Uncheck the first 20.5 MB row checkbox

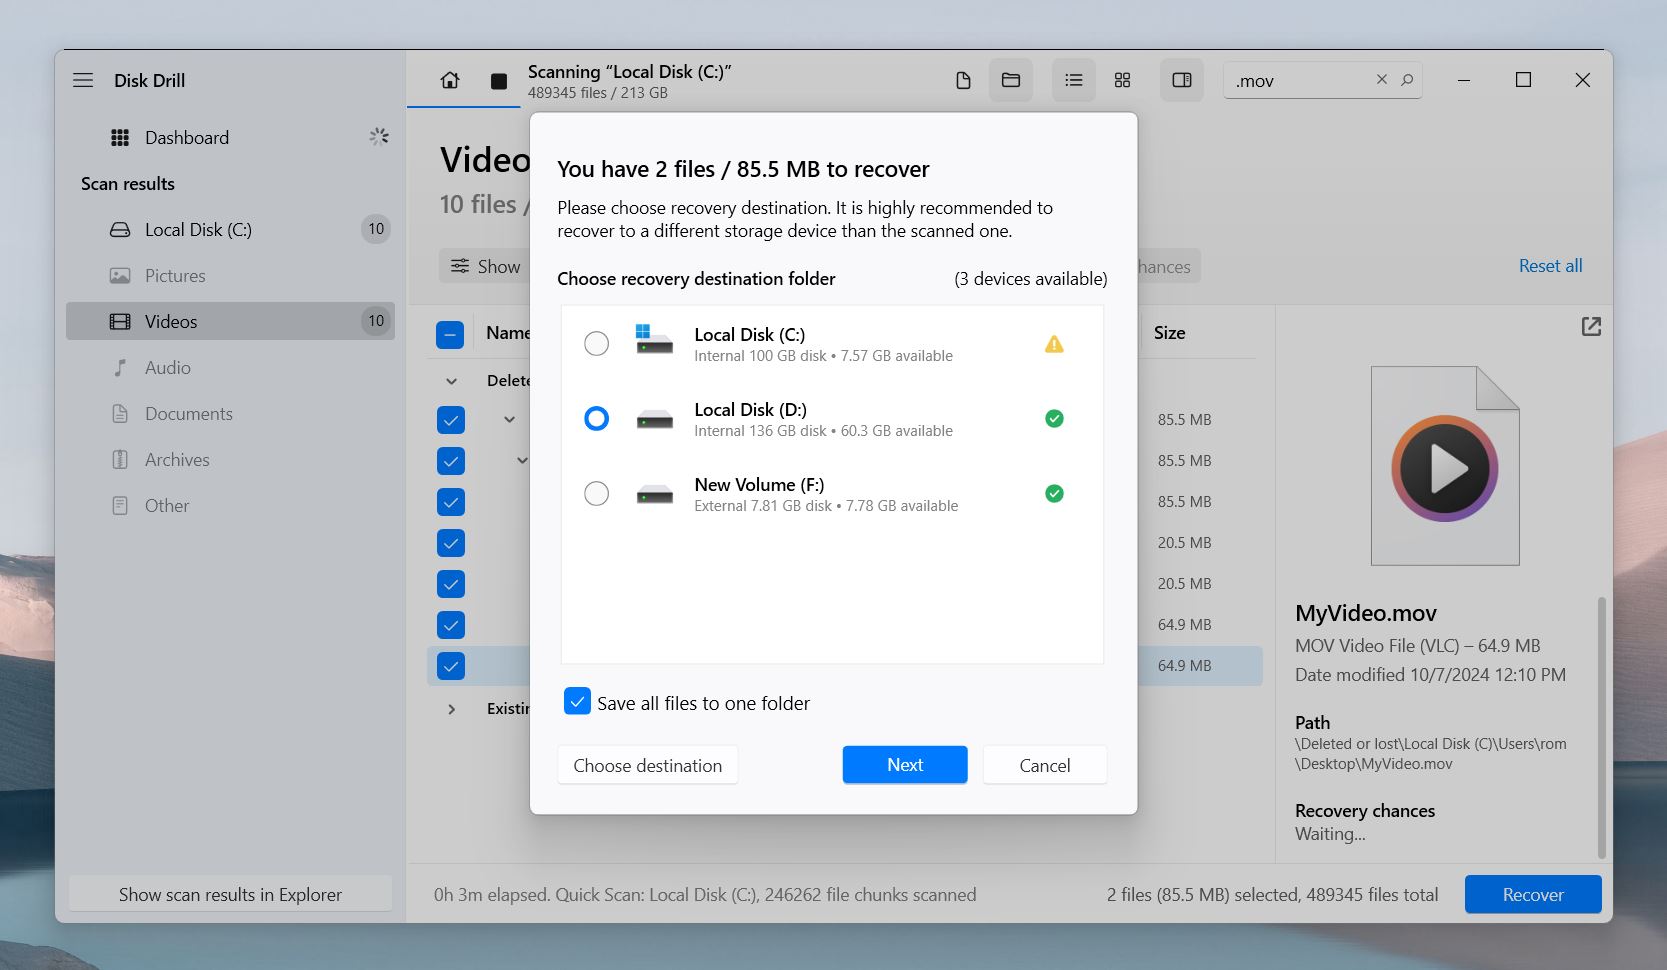point(451,543)
